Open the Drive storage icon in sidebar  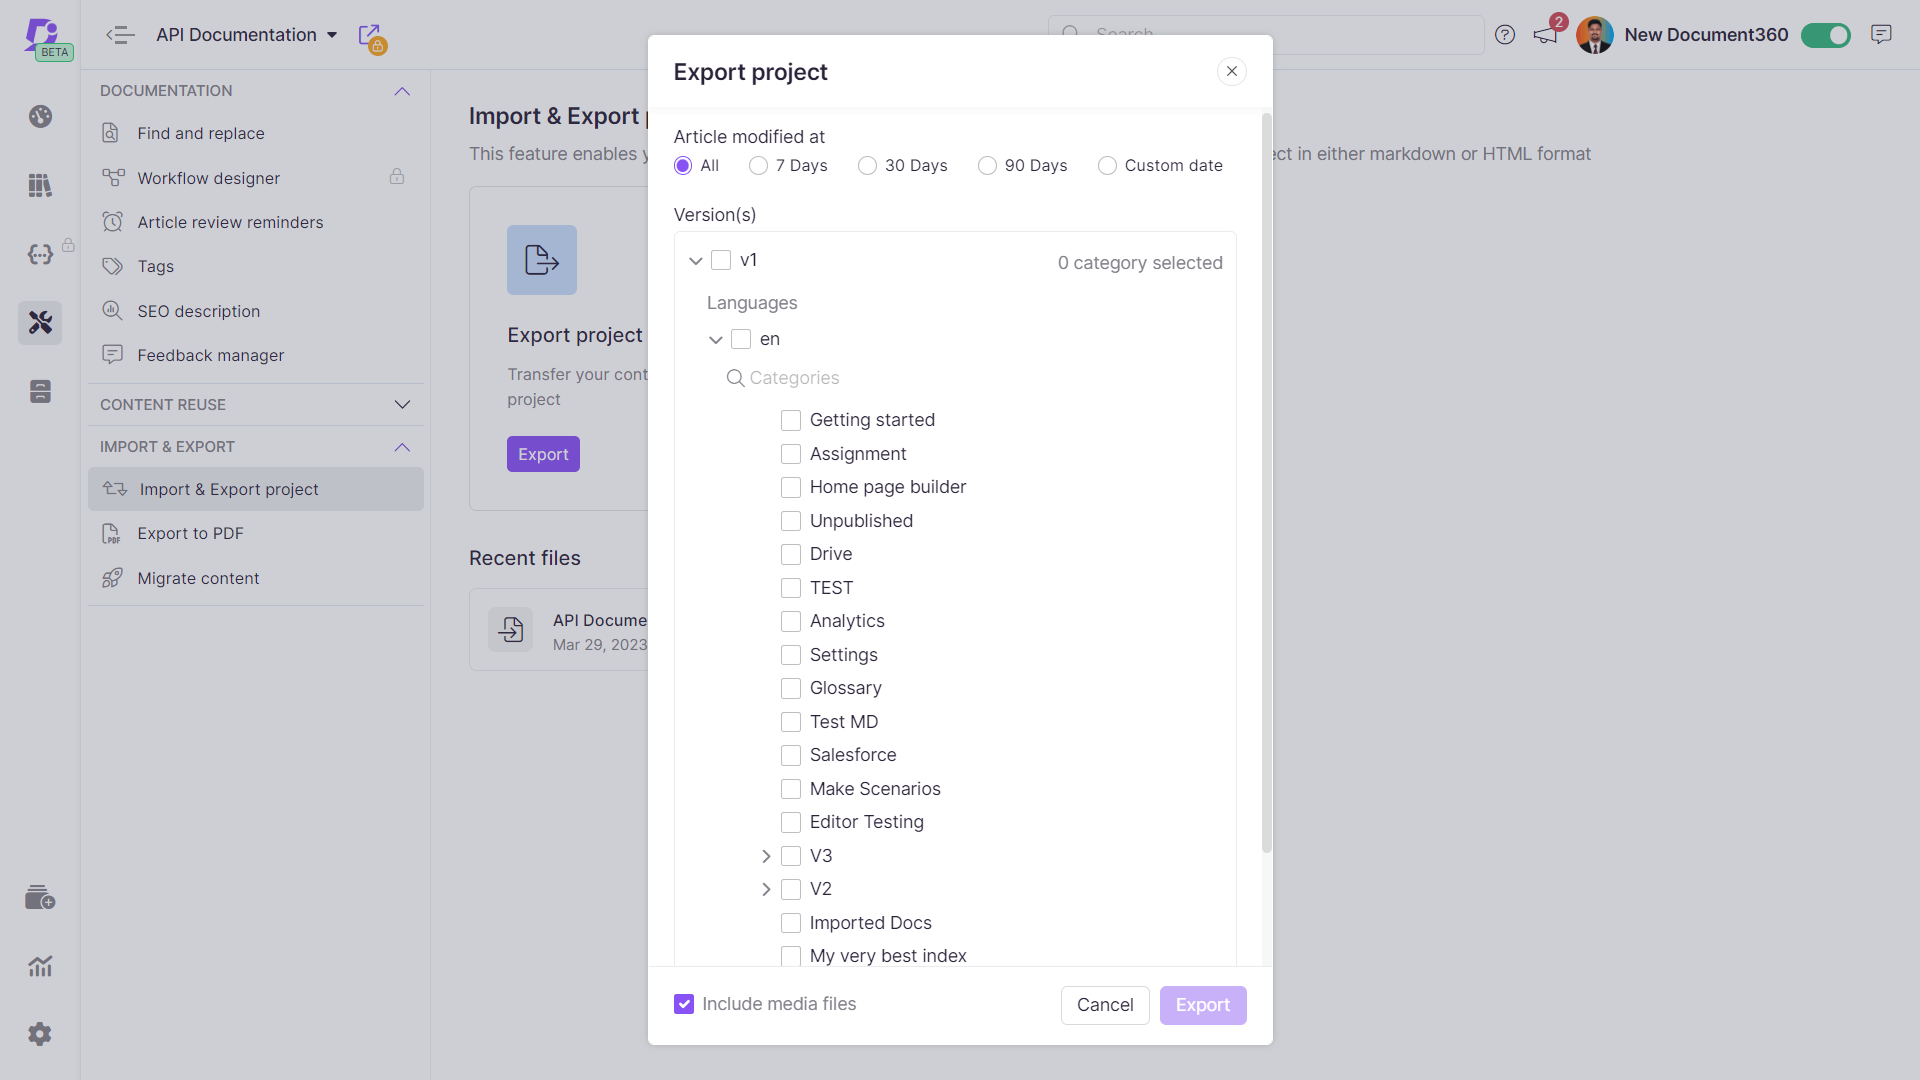[x=40, y=391]
